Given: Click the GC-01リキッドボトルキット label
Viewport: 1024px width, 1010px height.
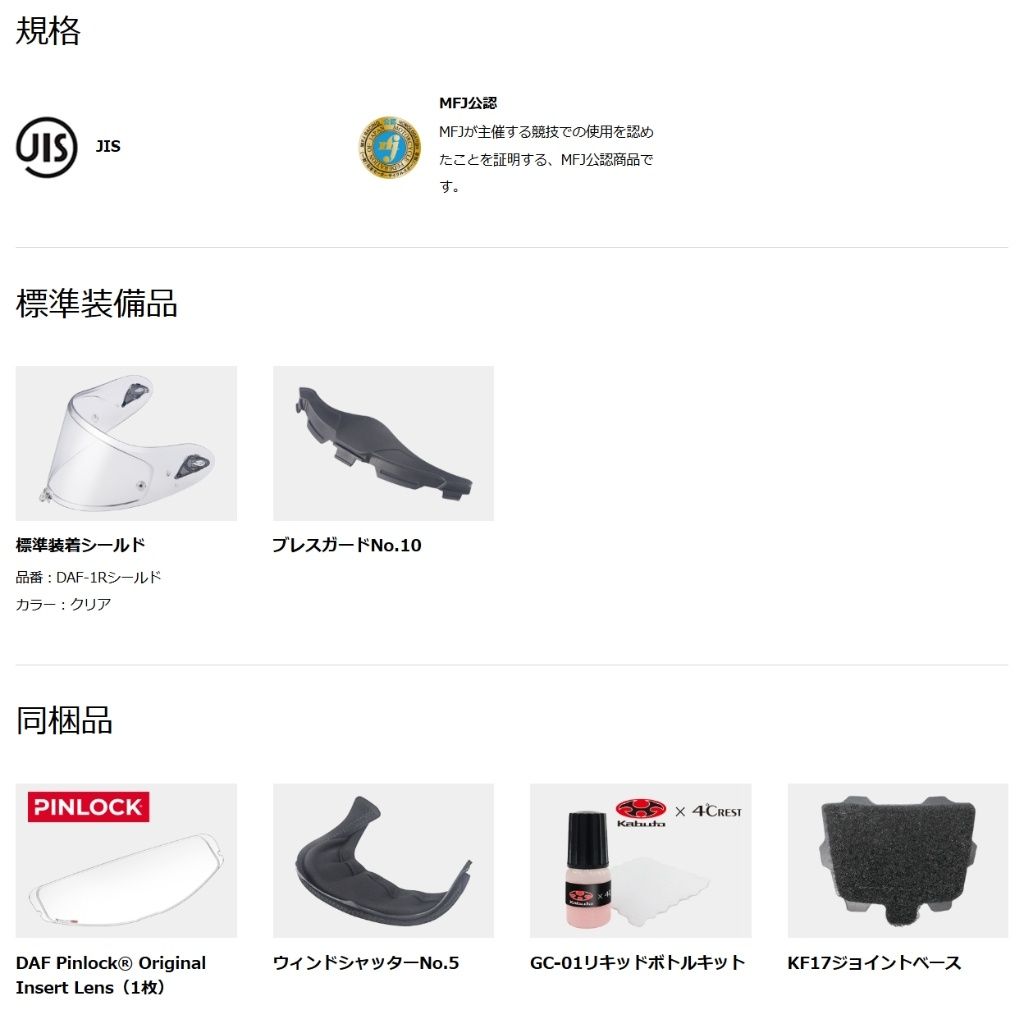Looking at the screenshot, I should (637, 963).
